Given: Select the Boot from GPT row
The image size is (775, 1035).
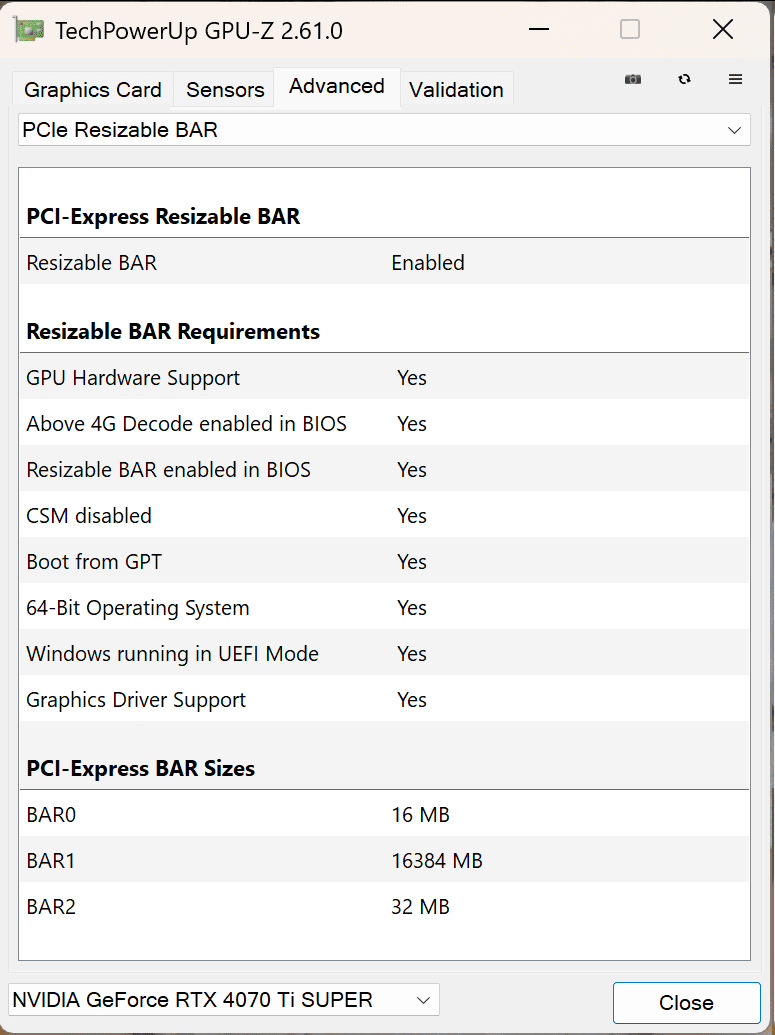Looking at the screenshot, I should click(x=384, y=562).
